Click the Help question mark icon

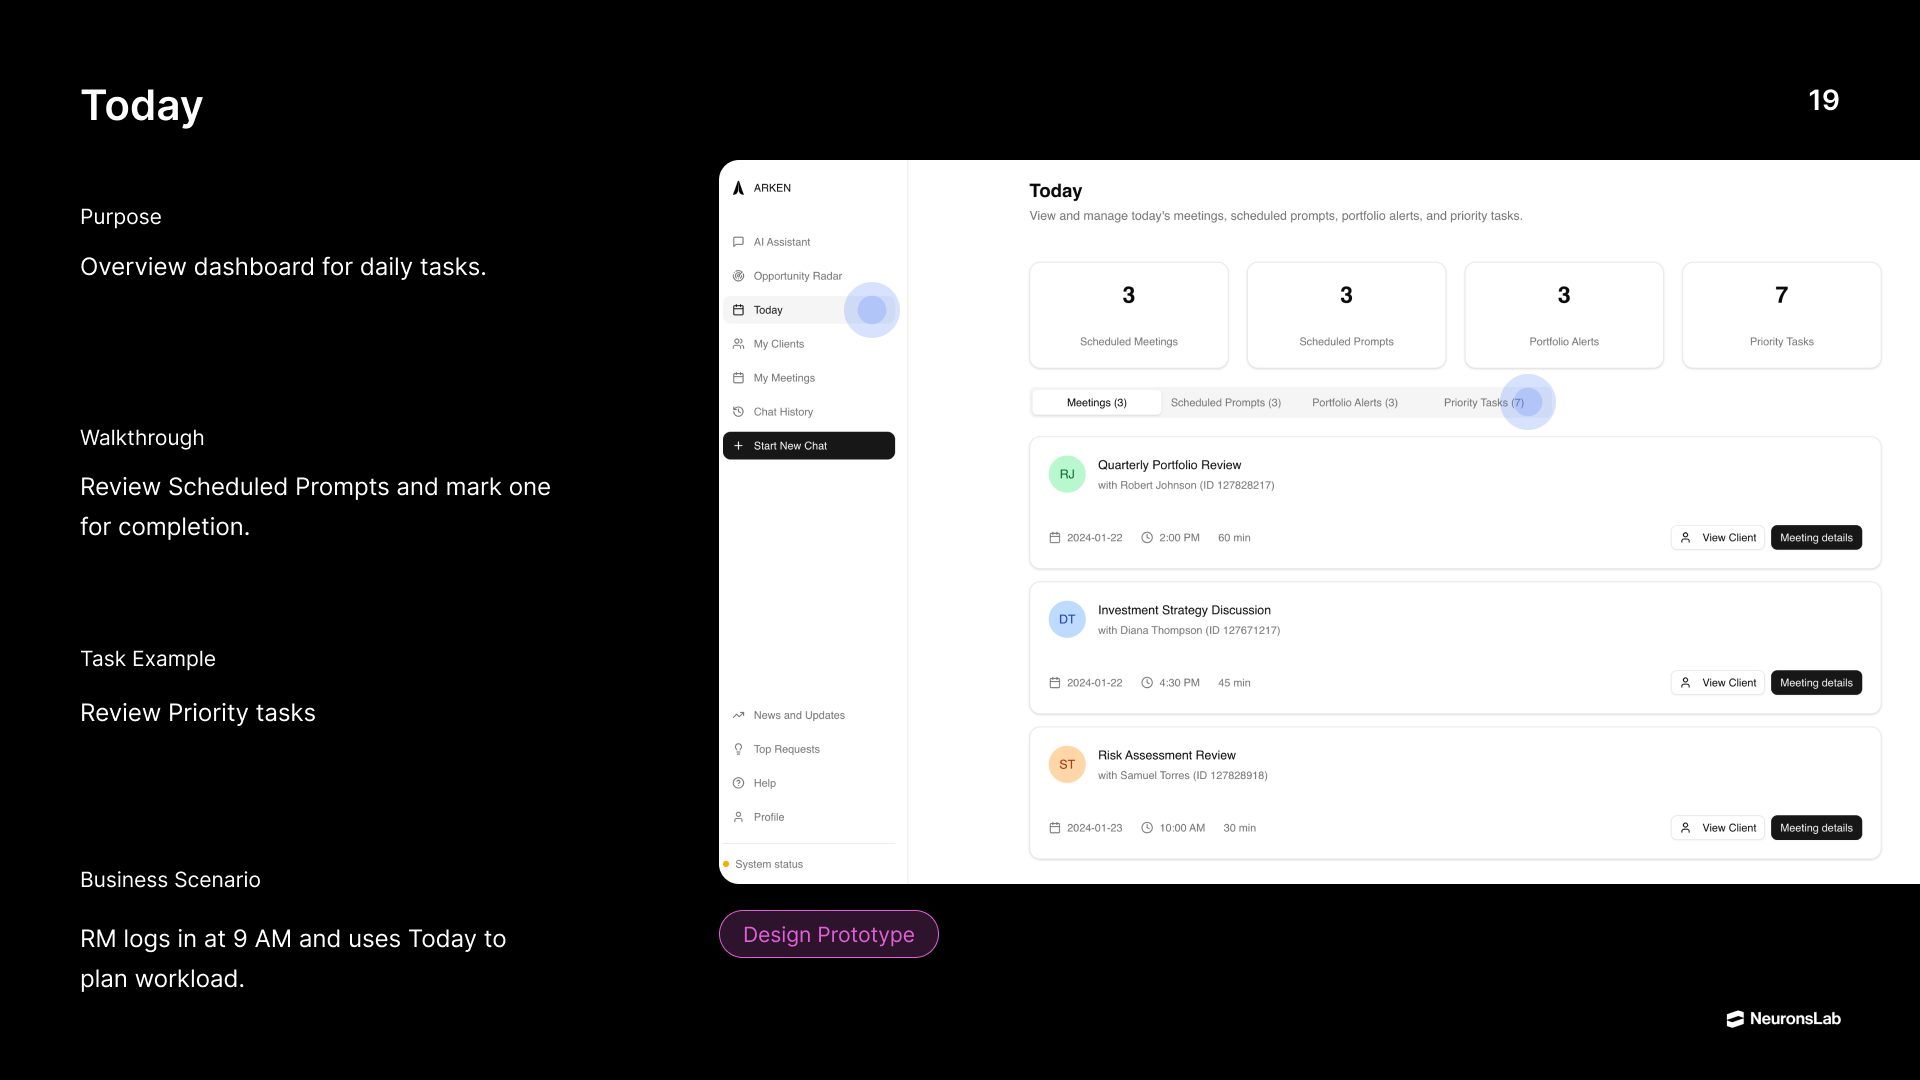click(738, 783)
